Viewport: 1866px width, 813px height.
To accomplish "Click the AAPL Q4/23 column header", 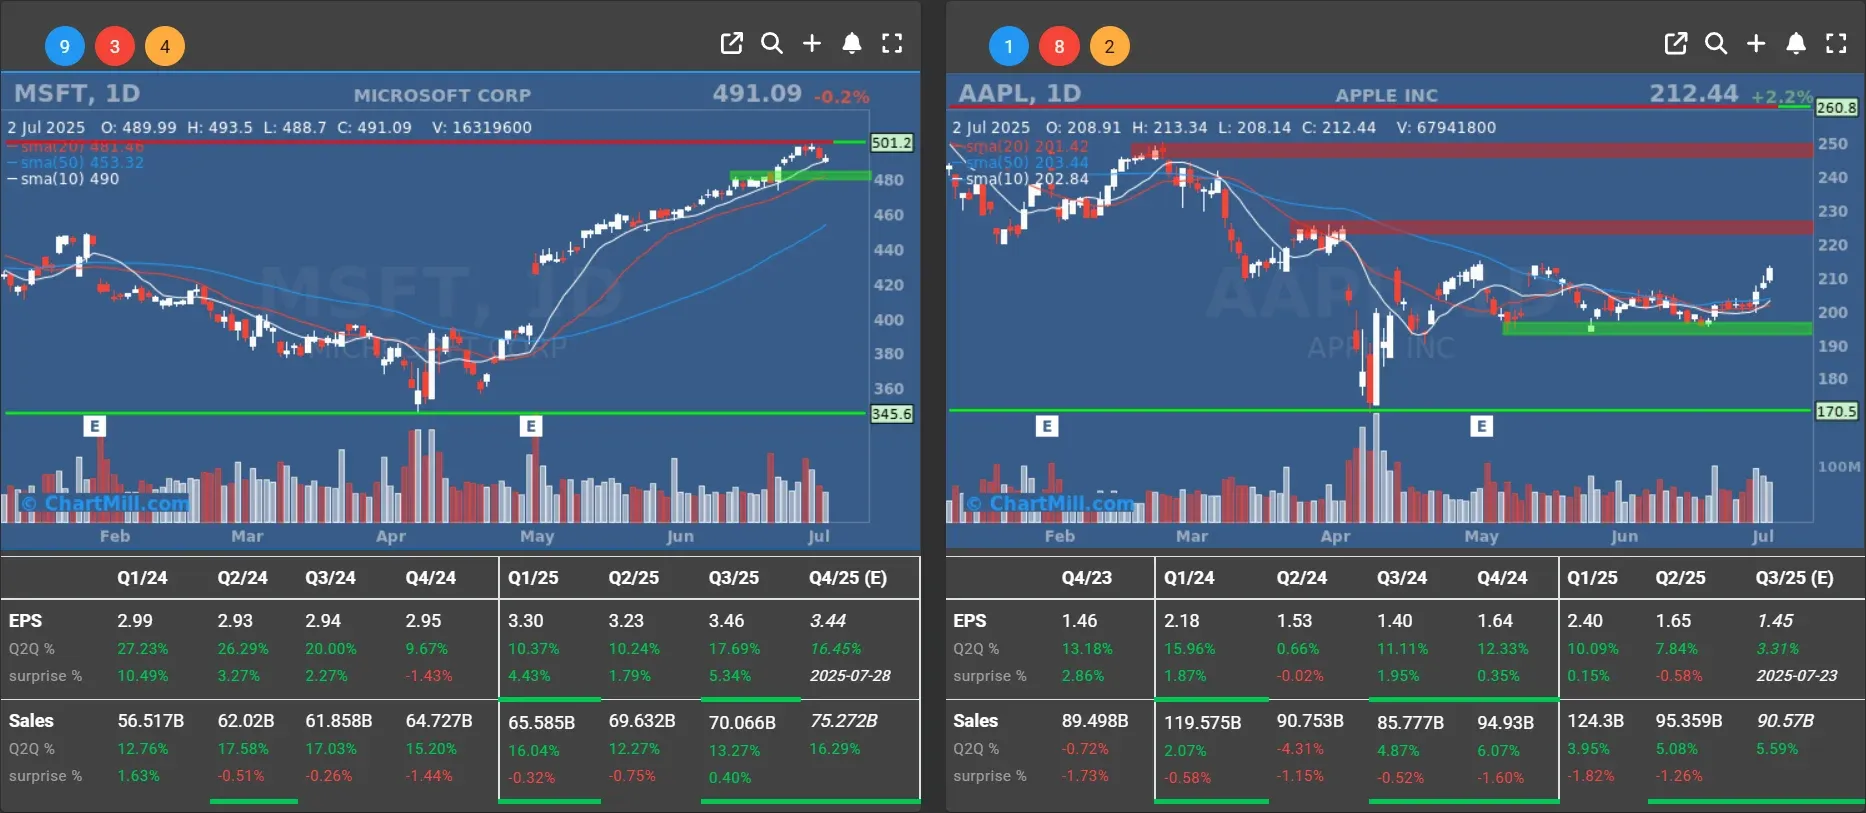I will [x=1087, y=578].
